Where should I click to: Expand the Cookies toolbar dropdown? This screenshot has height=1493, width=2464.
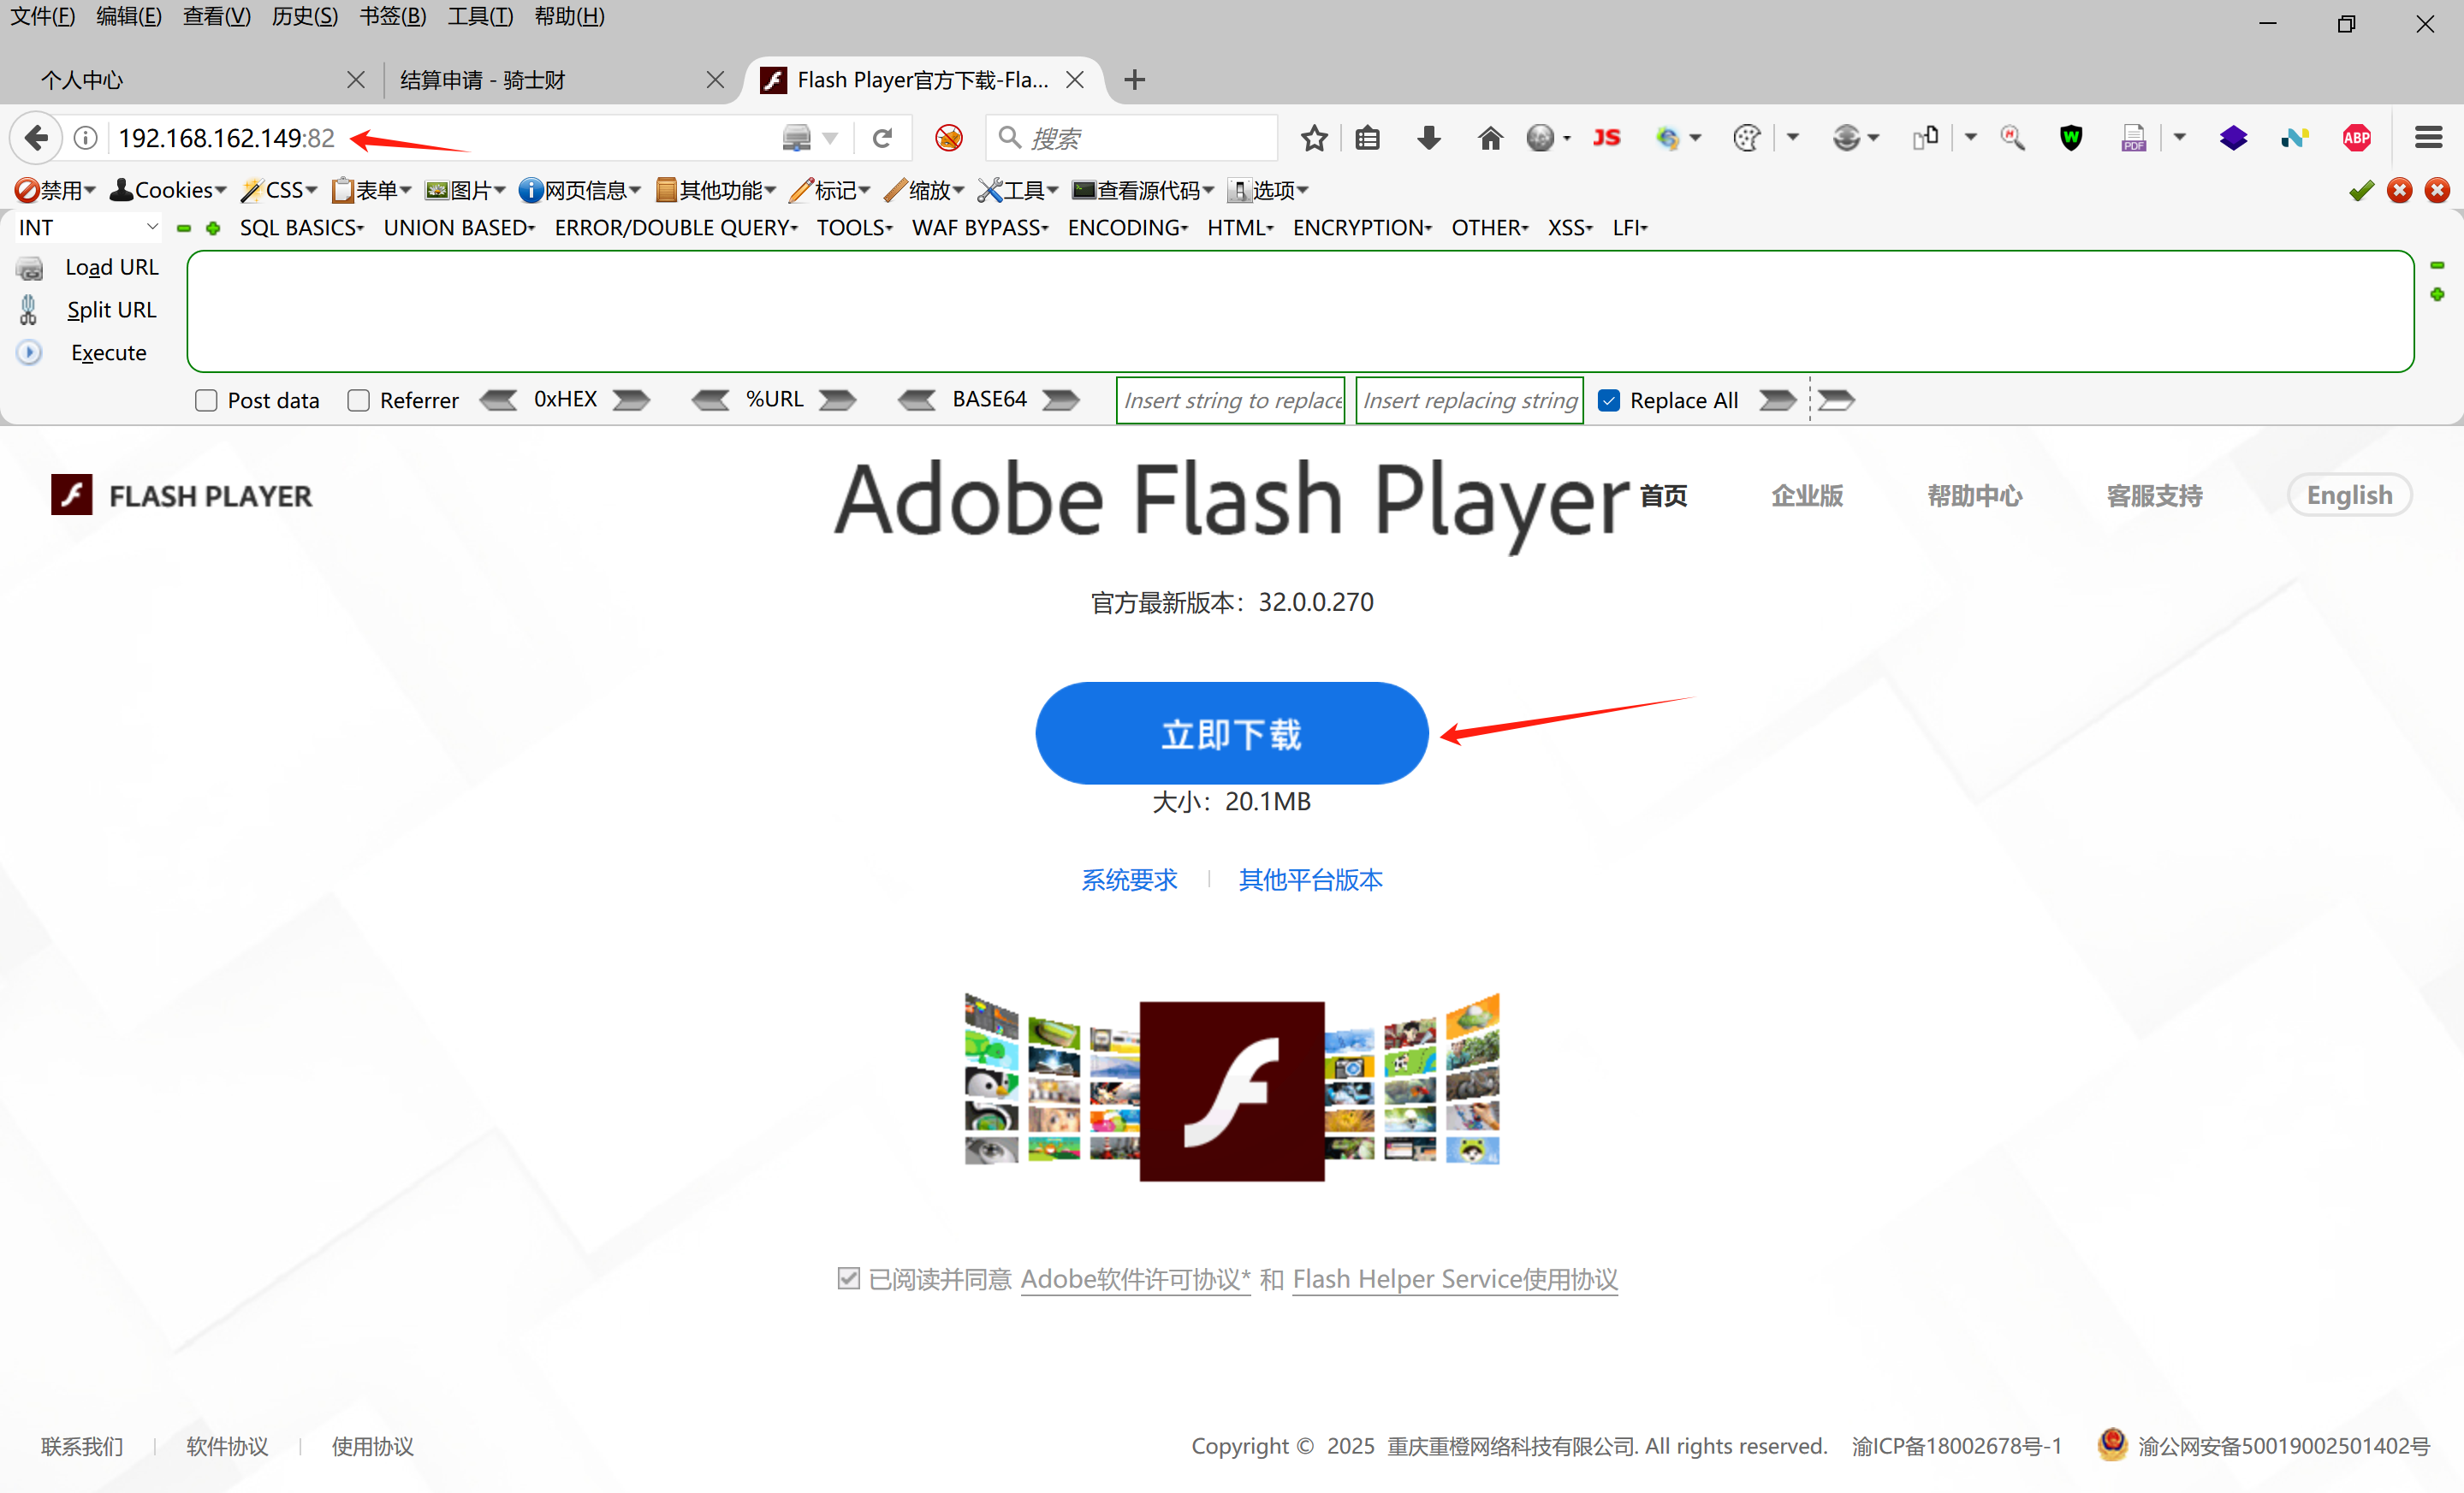click(x=168, y=190)
